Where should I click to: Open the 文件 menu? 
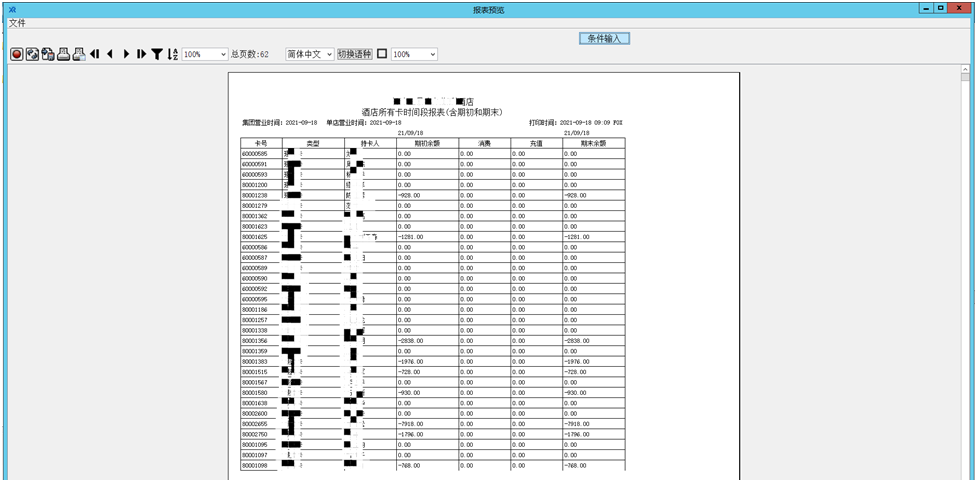coord(17,23)
